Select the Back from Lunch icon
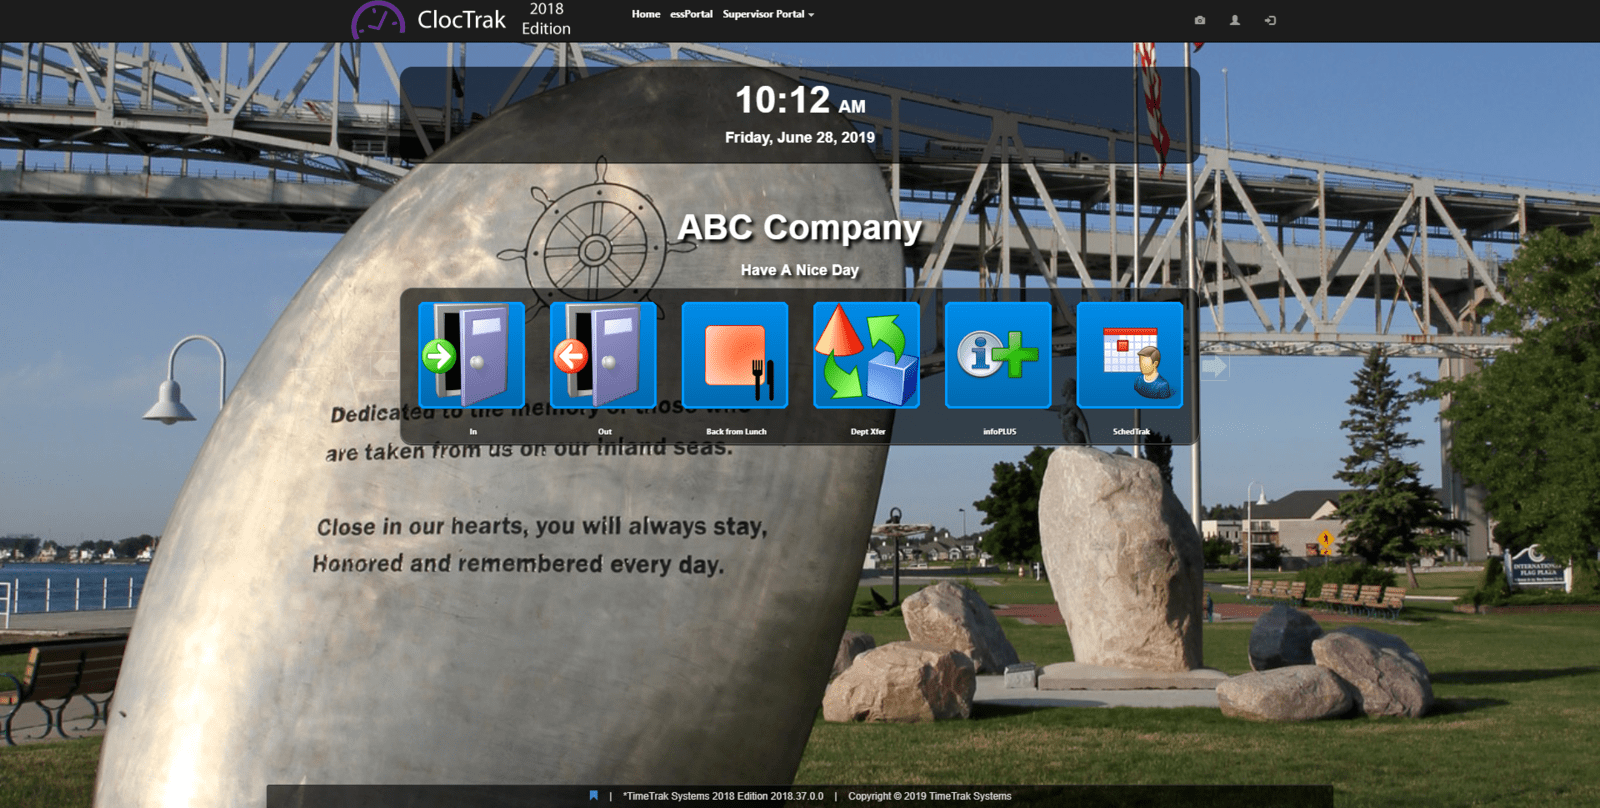The width and height of the screenshot is (1600, 808). pyautogui.click(x=735, y=355)
